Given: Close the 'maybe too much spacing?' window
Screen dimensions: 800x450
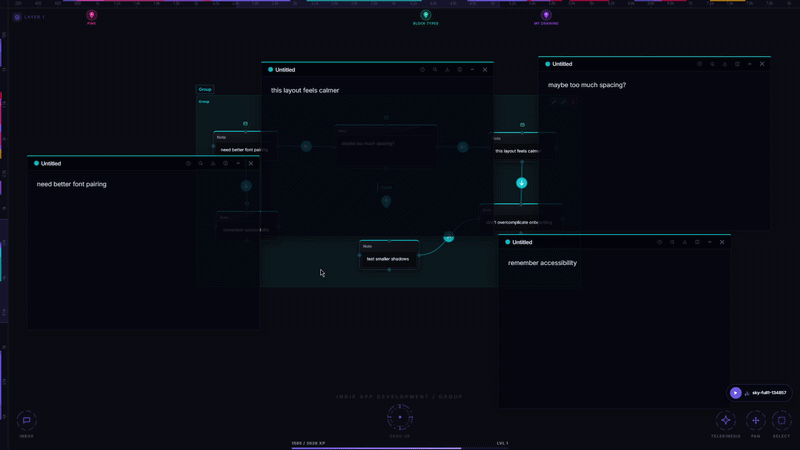Looking at the screenshot, I should pos(762,64).
